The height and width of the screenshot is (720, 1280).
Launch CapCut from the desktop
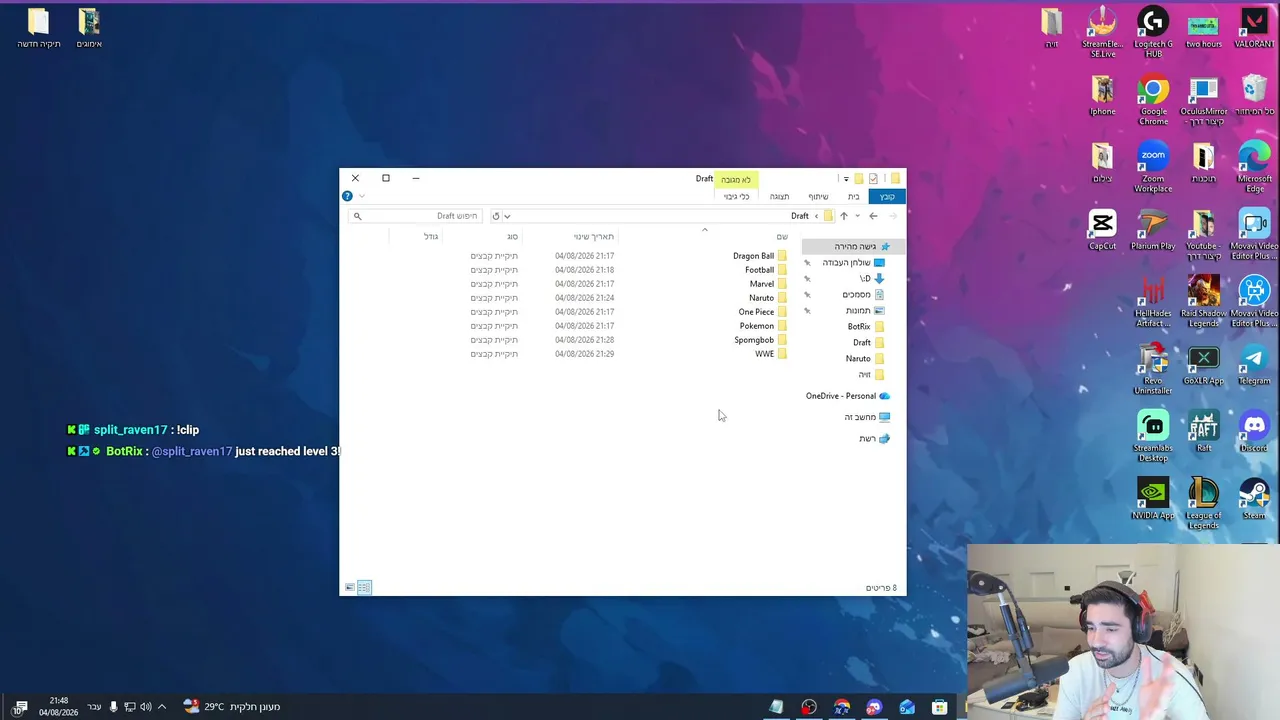pyautogui.click(x=1102, y=230)
